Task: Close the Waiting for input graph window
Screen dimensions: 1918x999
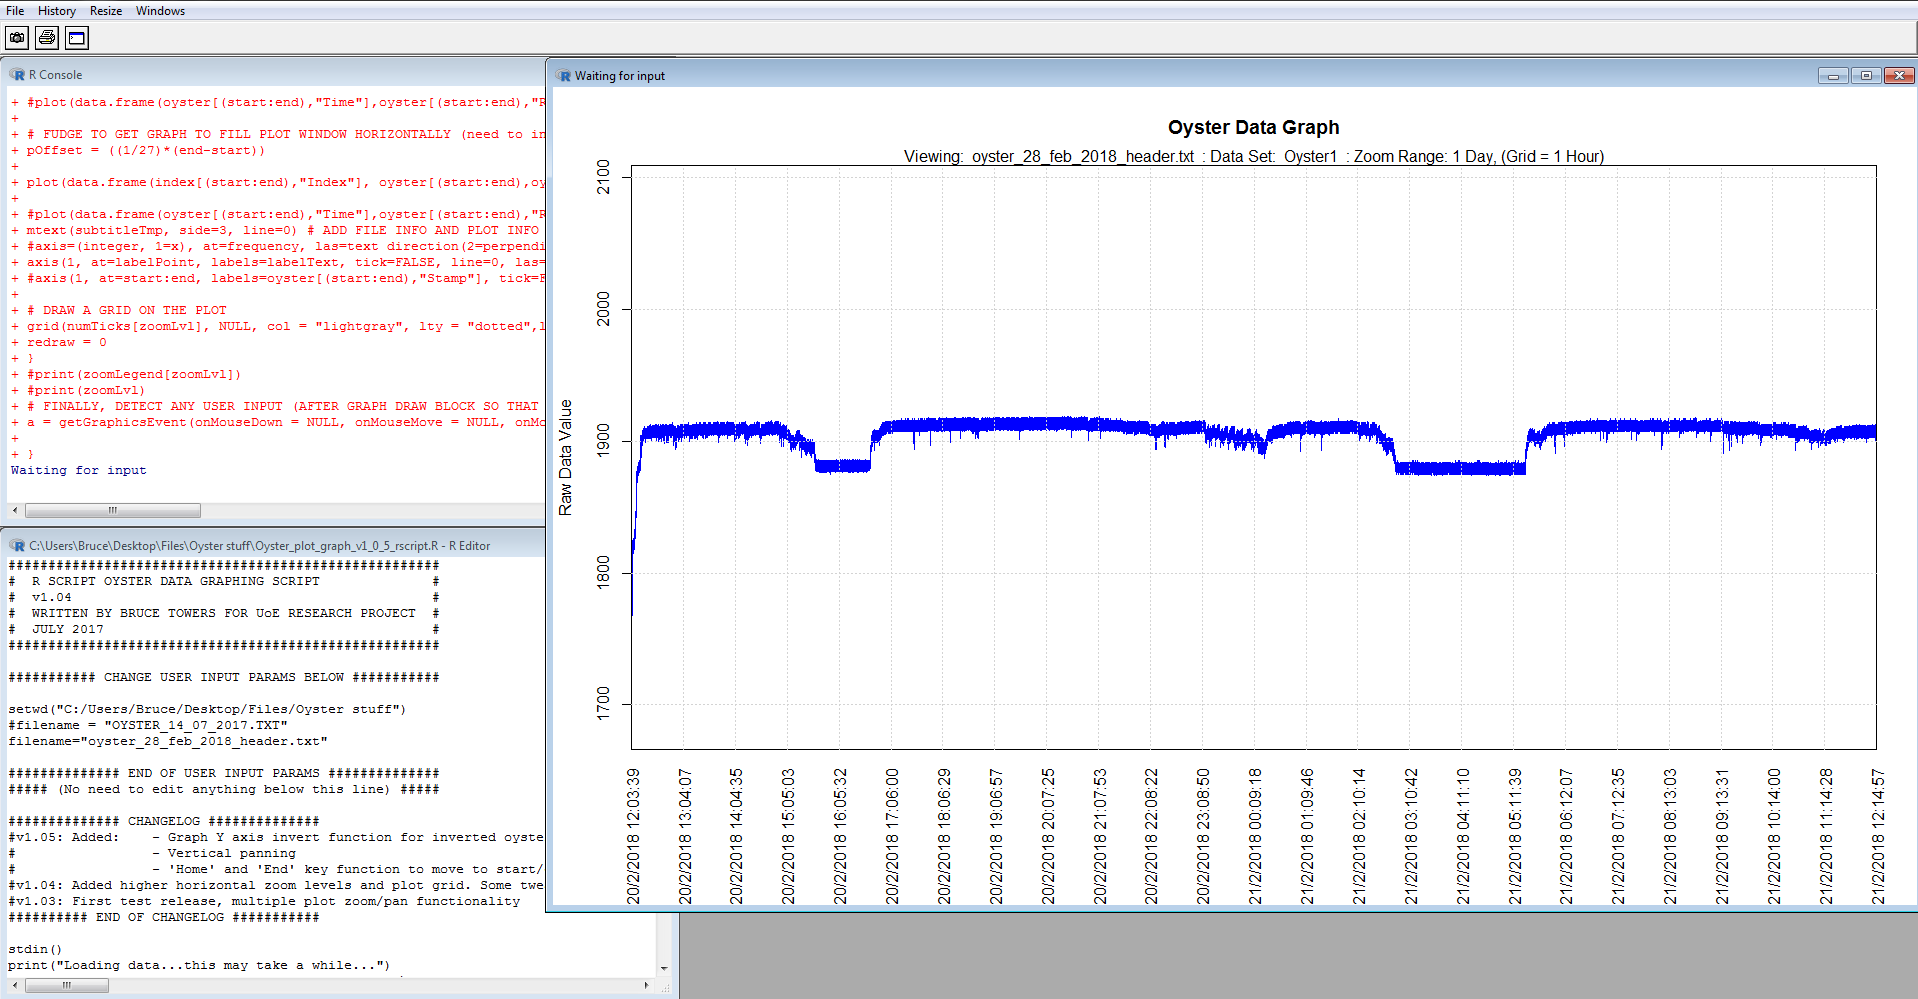Action: tap(1899, 76)
